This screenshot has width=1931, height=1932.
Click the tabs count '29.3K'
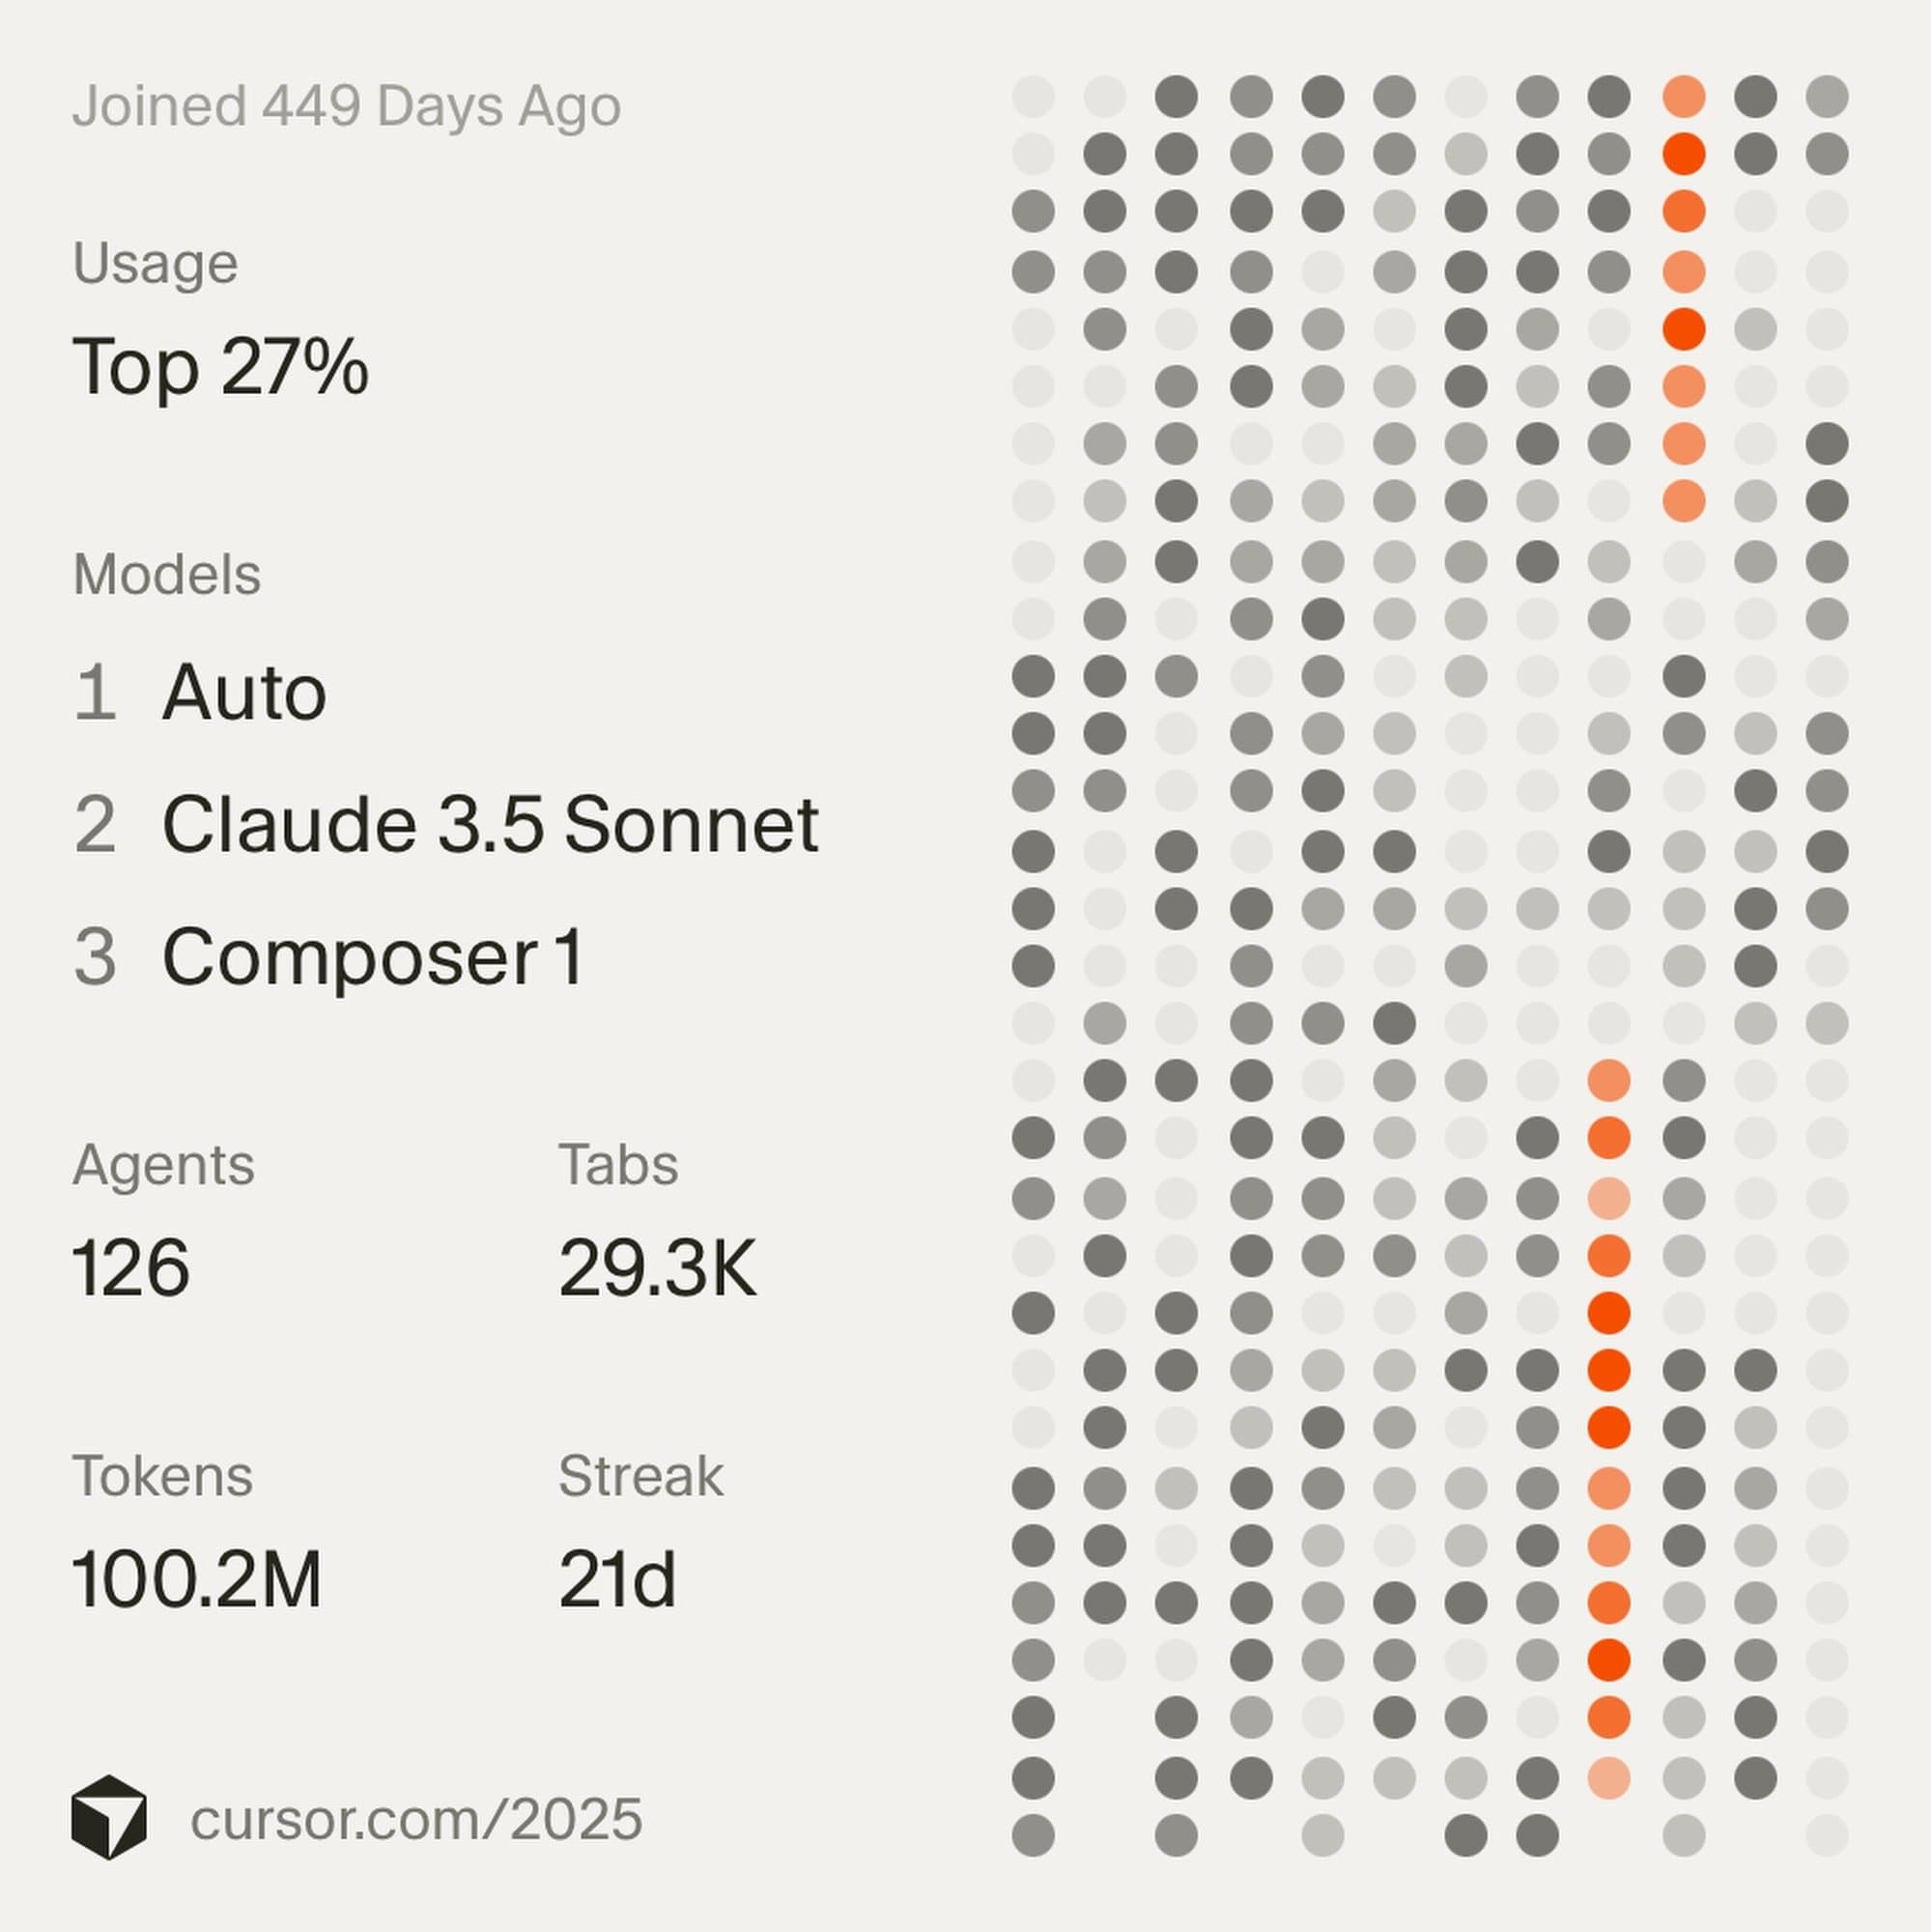point(657,1268)
